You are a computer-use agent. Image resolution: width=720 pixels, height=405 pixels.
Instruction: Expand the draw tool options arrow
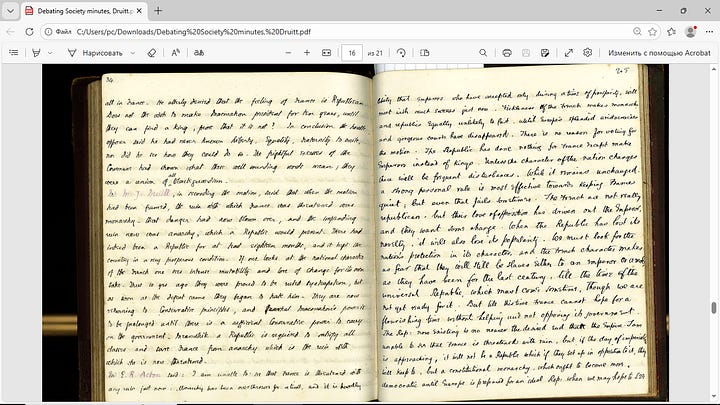point(133,53)
